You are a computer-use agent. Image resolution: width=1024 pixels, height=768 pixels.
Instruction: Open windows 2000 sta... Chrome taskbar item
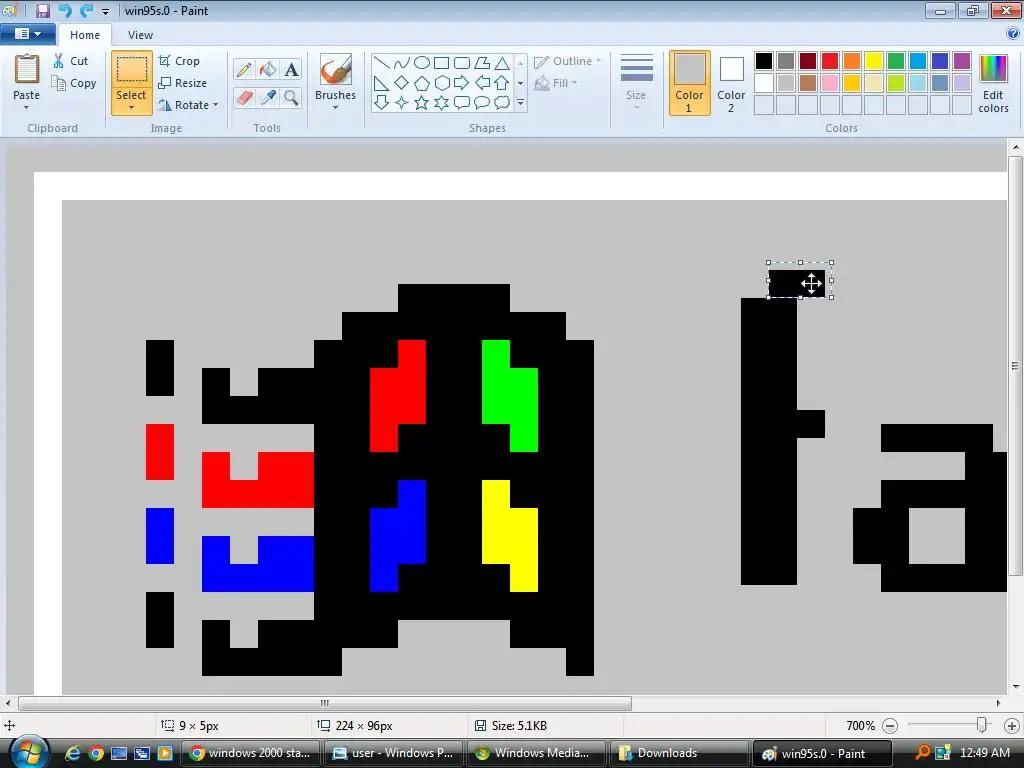[x=250, y=753]
